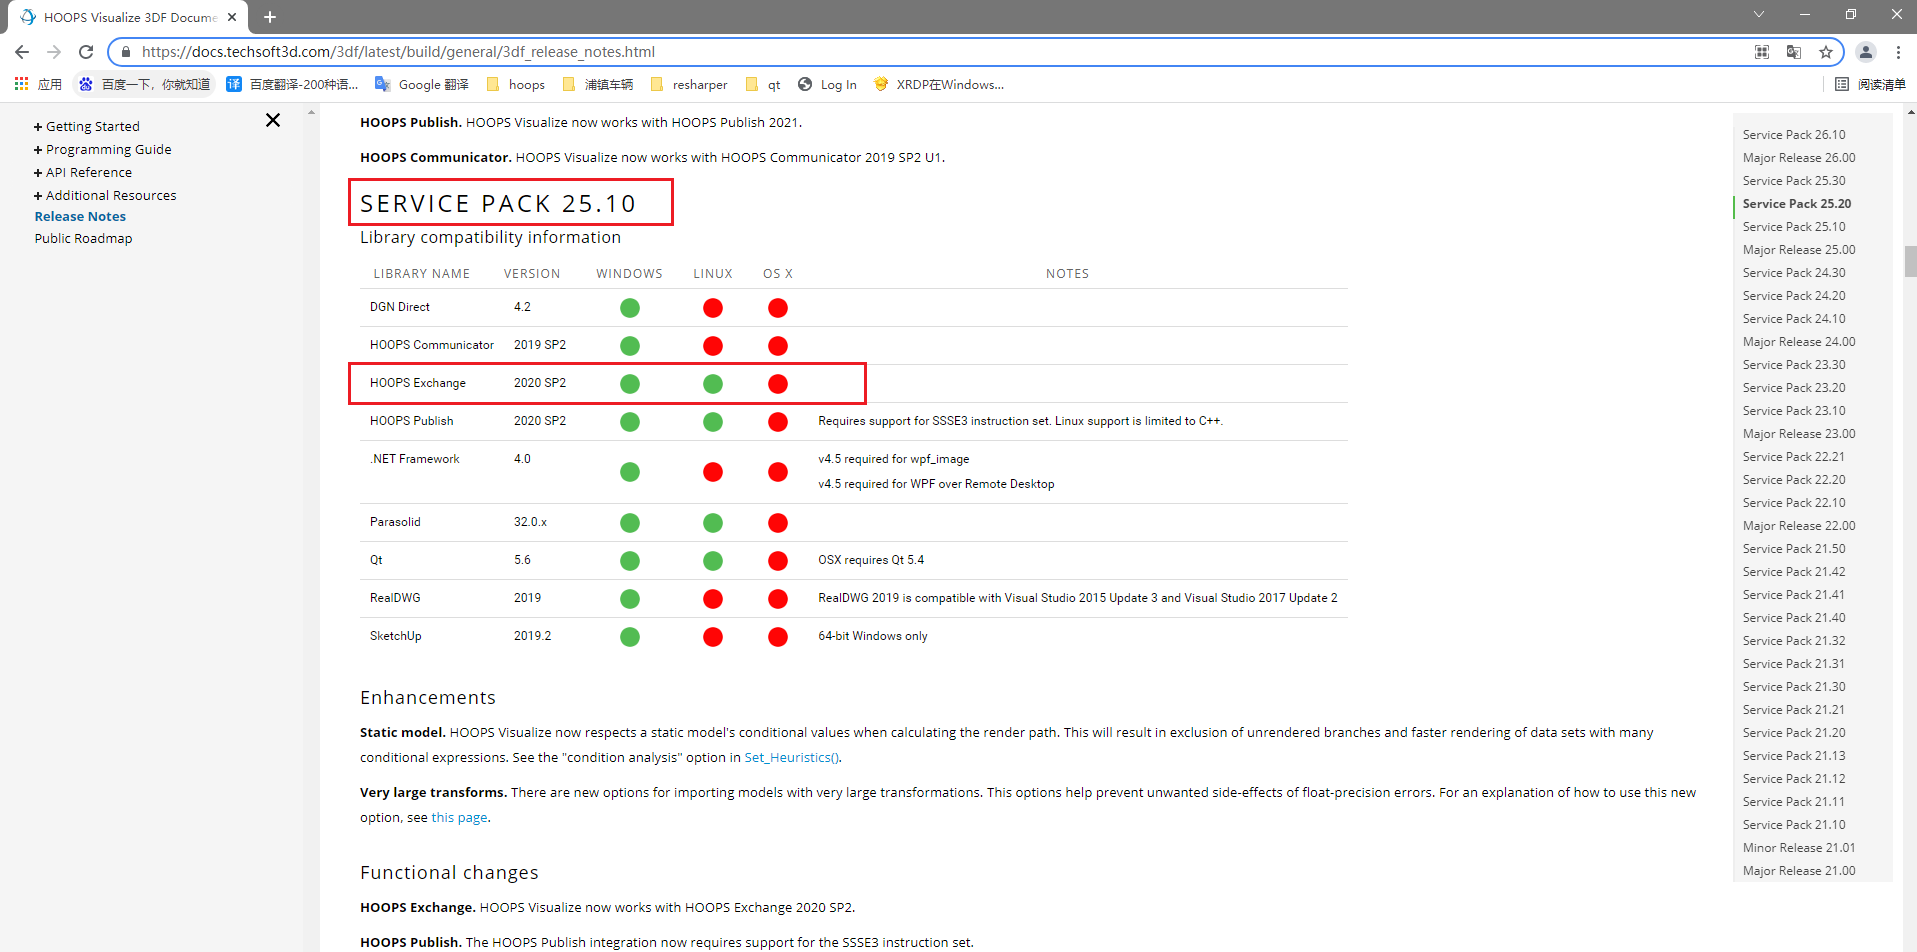The image size is (1917, 952).
Task: Expand the Programming Guide section
Action: pyautogui.click(x=103, y=149)
